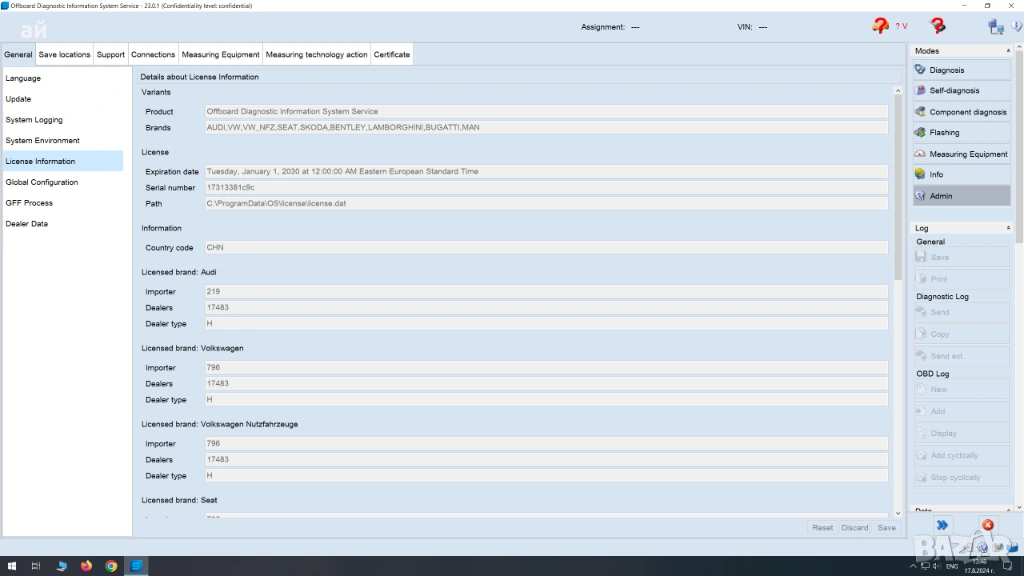Collapse the Modes panel
The height and width of the screenshot is (576, 1024).
click(x=1008, y=51)
